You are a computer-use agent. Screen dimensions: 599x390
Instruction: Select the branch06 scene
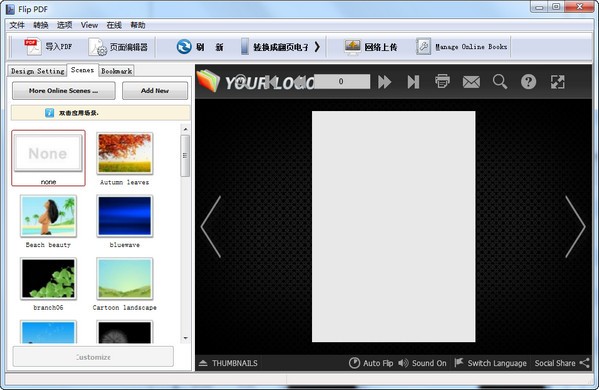point(48,284)
